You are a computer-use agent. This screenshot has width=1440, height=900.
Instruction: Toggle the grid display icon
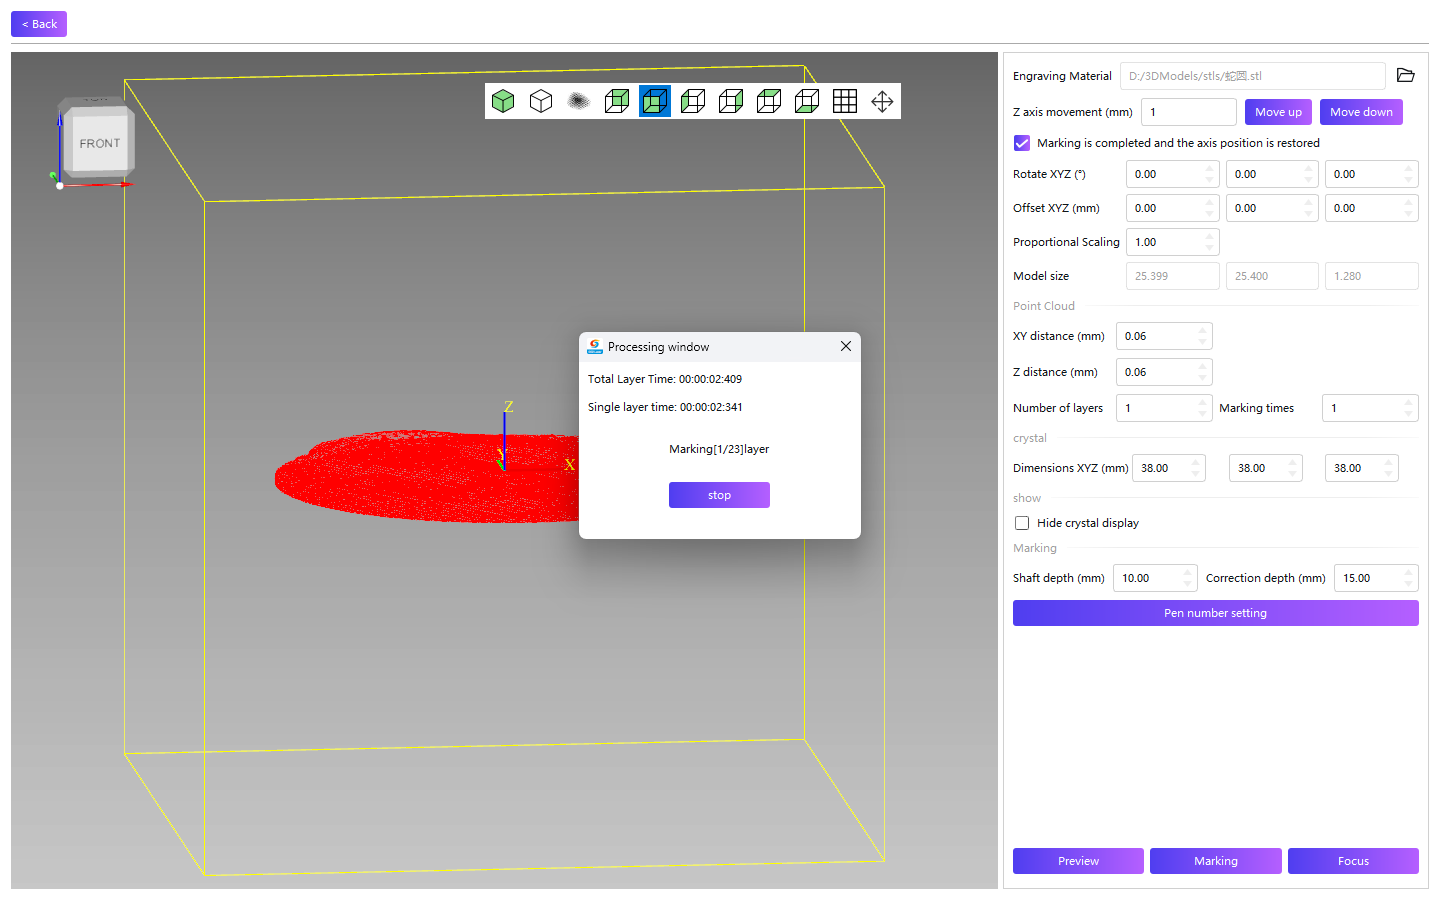point(845,101)
